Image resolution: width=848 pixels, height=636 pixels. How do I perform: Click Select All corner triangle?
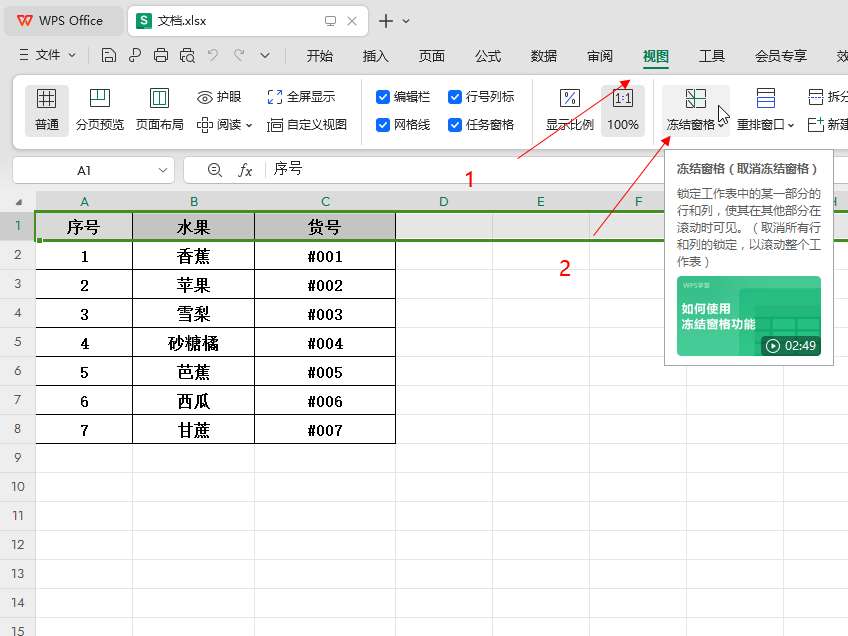[18, 202]
